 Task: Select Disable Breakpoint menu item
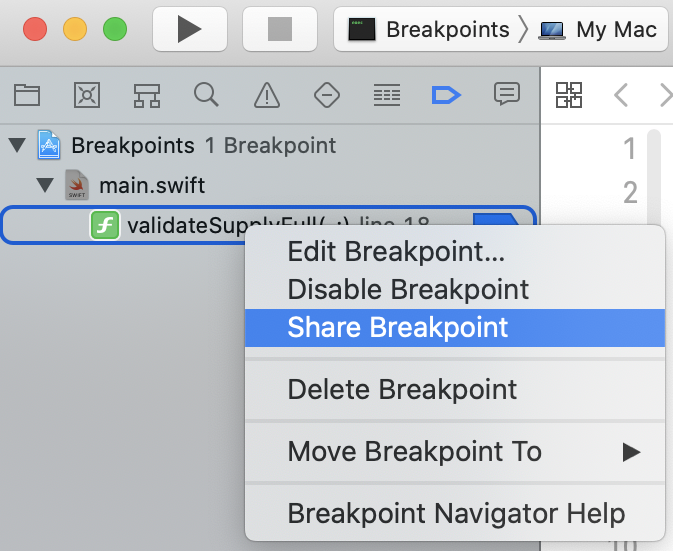408,290
